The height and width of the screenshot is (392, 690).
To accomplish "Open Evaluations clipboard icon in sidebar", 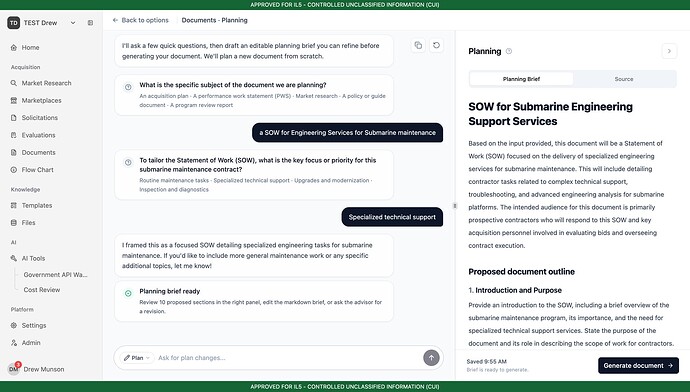I will coord(14,135).
